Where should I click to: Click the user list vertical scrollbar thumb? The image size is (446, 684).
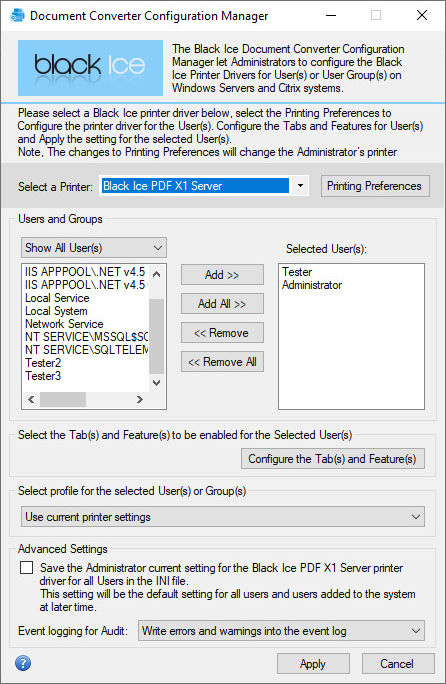[x=157, y=336]
